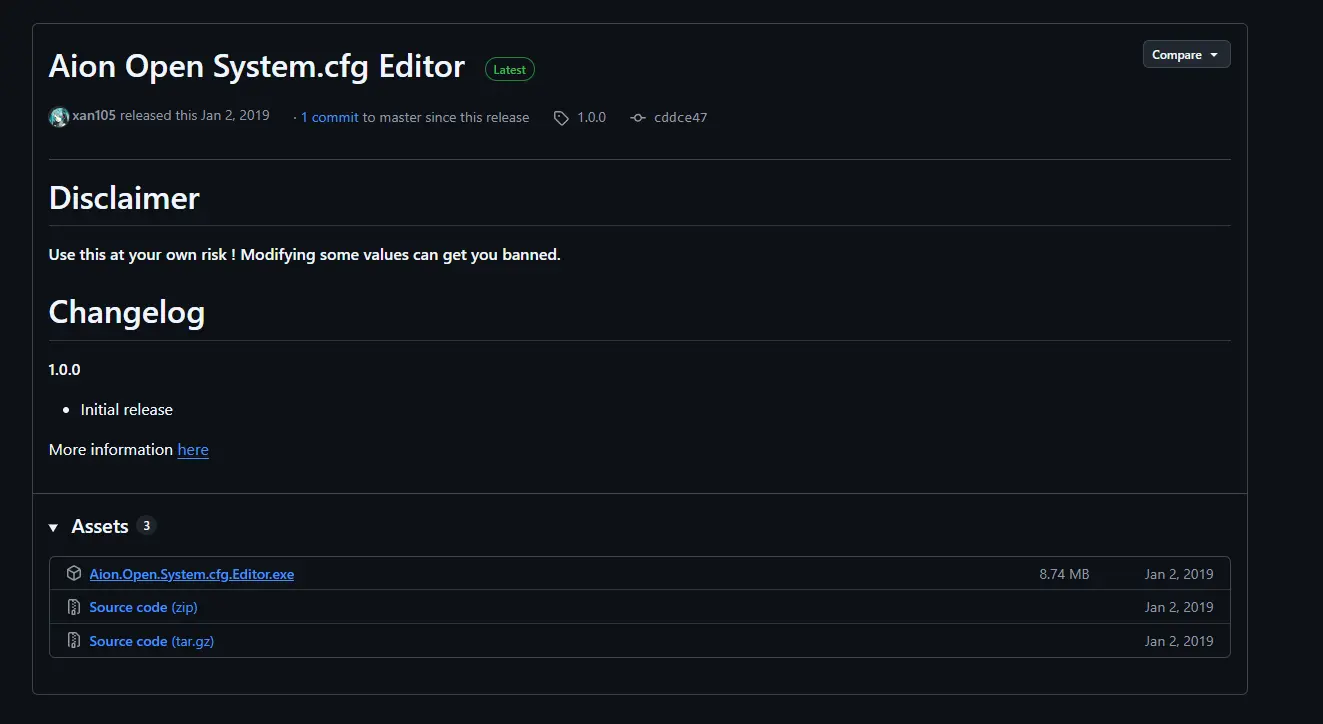The height and width of the screenshot is (724, 1323).
Task: Click the Assets count badge showing 3
Action: [x=146, y=526]
